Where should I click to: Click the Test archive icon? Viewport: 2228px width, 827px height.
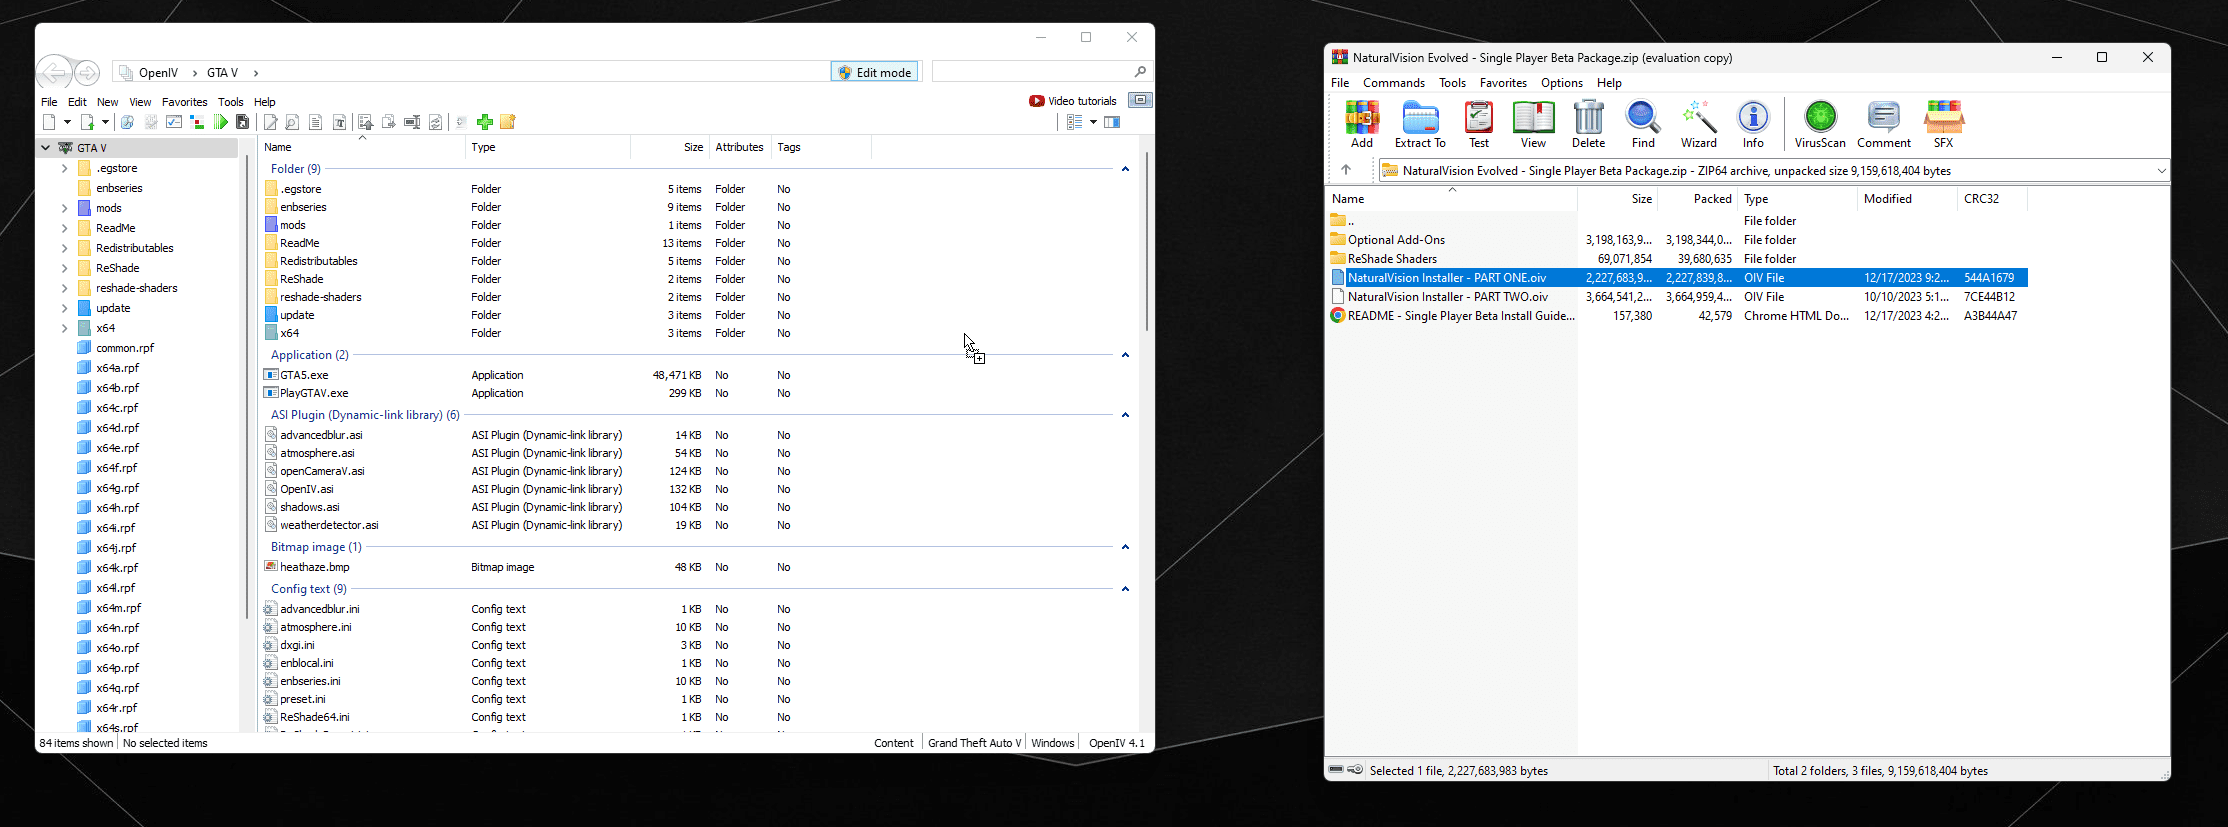click(1478, 119)
